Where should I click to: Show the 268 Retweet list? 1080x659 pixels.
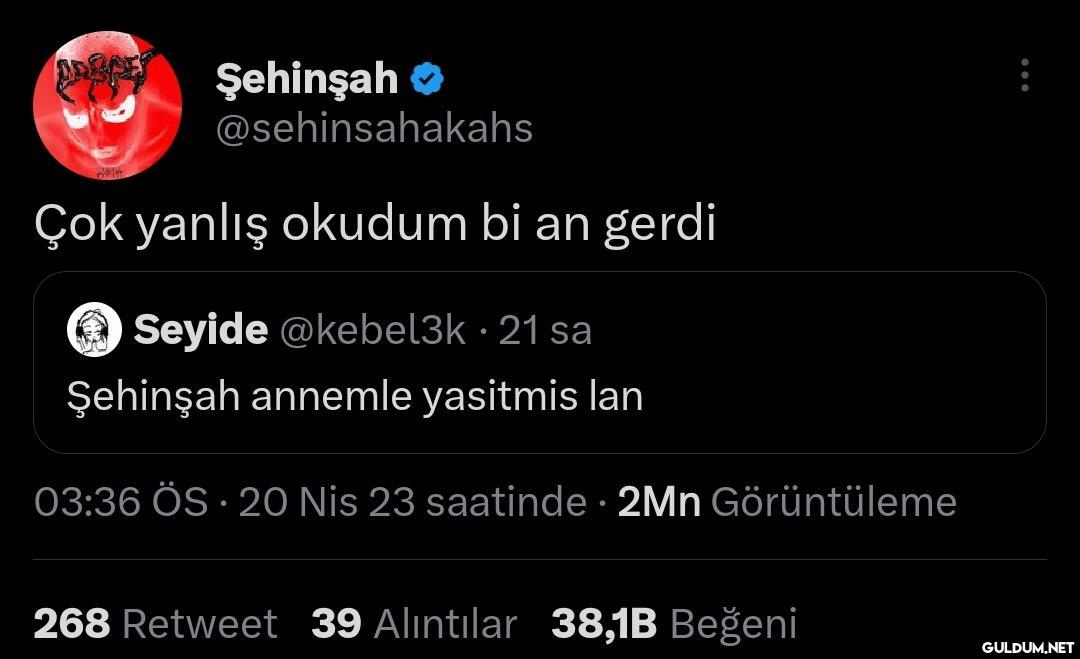[x=155, y=624]
